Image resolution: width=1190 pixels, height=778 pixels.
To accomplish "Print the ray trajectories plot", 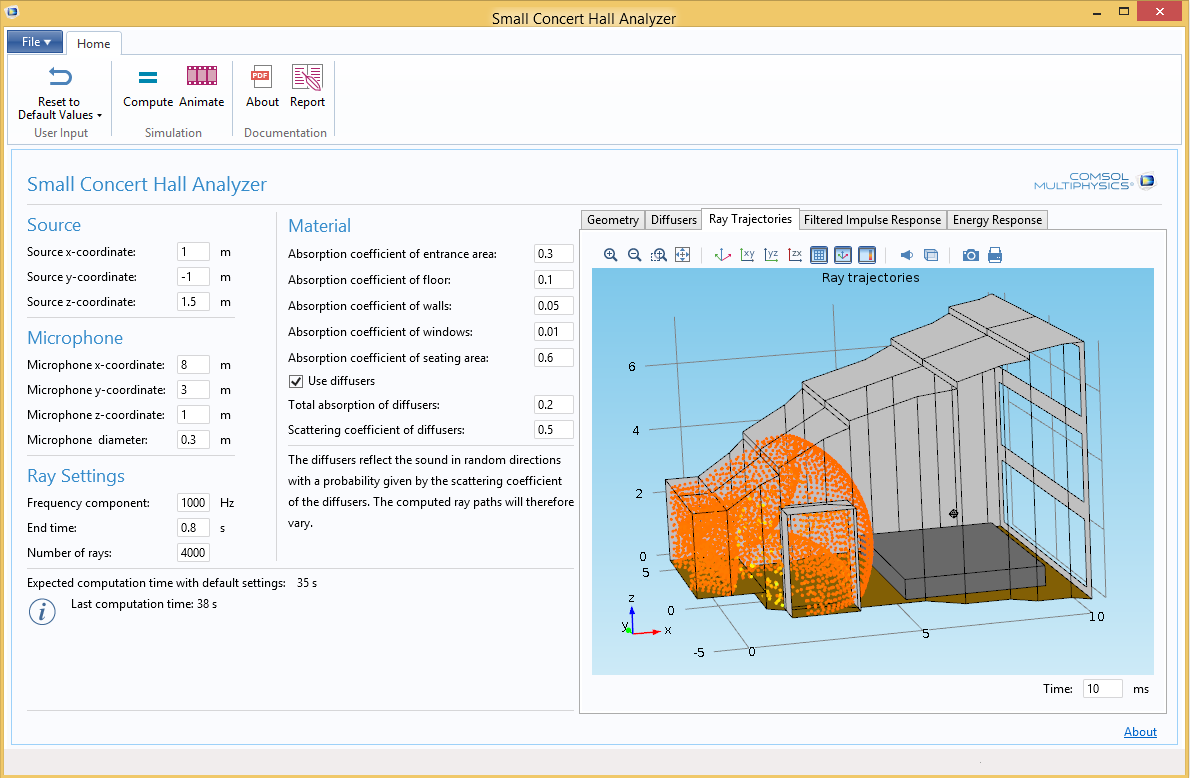I will point(995,255).
